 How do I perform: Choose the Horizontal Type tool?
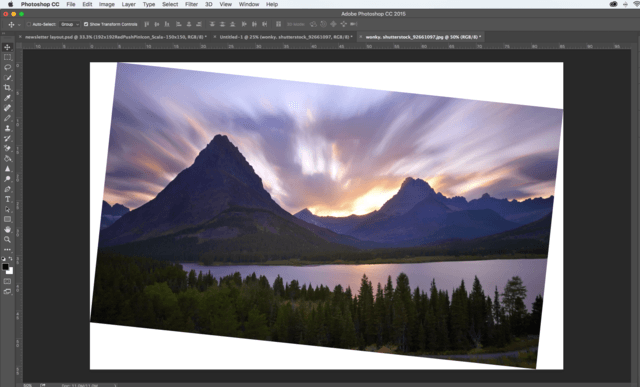tap(7, 199)
